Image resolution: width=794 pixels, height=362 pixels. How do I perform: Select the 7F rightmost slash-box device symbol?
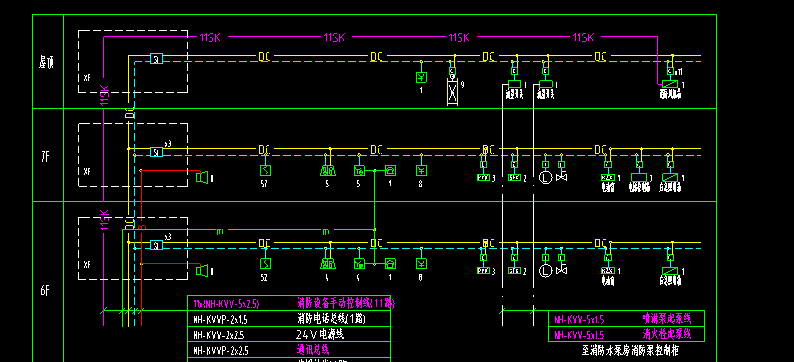(670, 178)
